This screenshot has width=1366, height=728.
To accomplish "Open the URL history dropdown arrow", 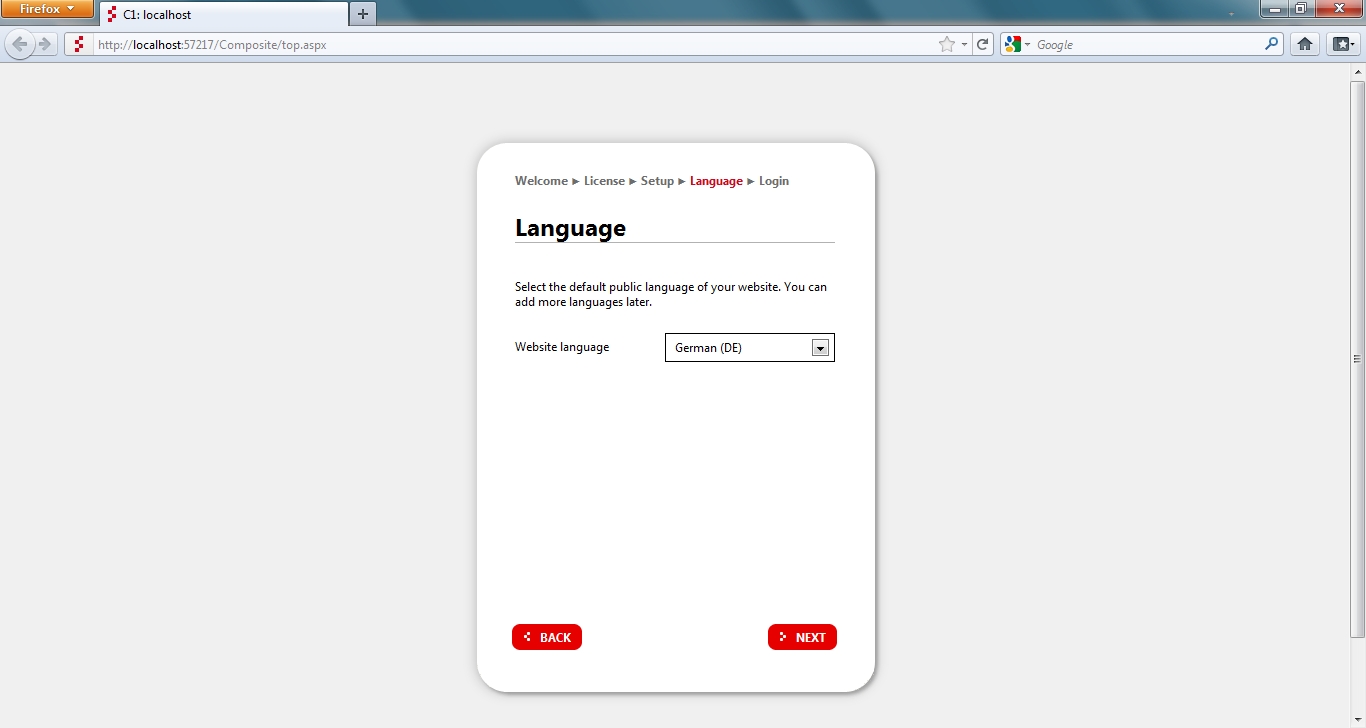I will 964,44.
